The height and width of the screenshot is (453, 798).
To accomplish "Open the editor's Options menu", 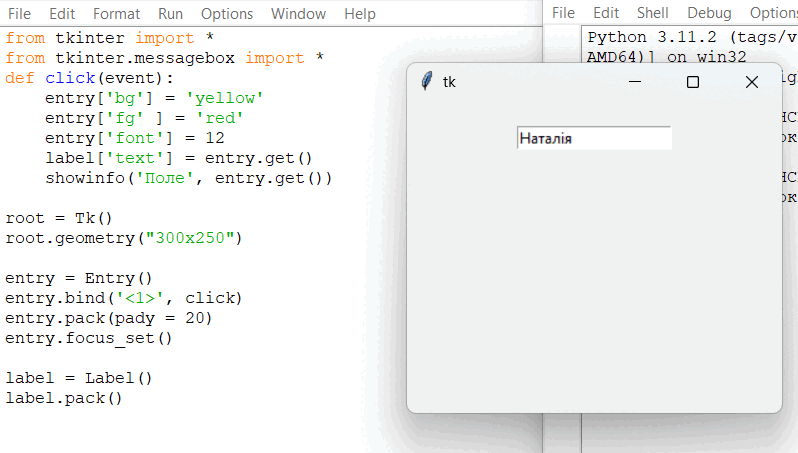I will 226,14.
